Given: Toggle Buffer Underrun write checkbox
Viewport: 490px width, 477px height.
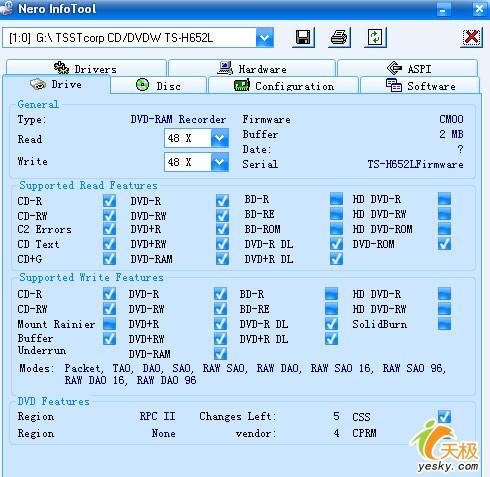Looking at the screenshot, I should coord(109,339).
